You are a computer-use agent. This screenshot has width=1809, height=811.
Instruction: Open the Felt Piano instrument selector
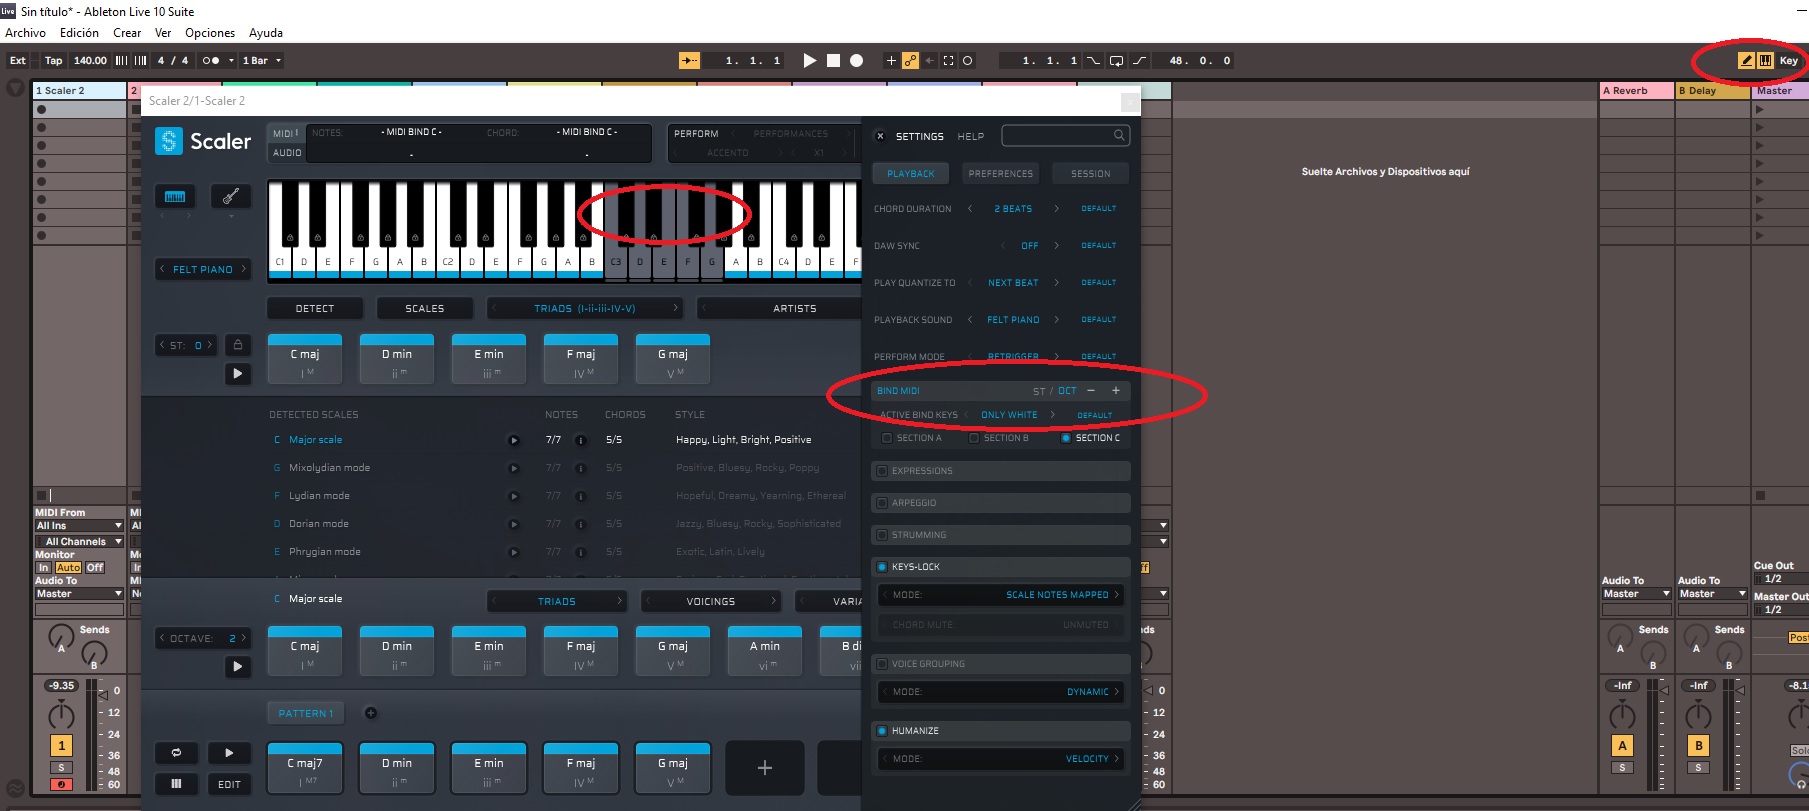coord(203,269)
